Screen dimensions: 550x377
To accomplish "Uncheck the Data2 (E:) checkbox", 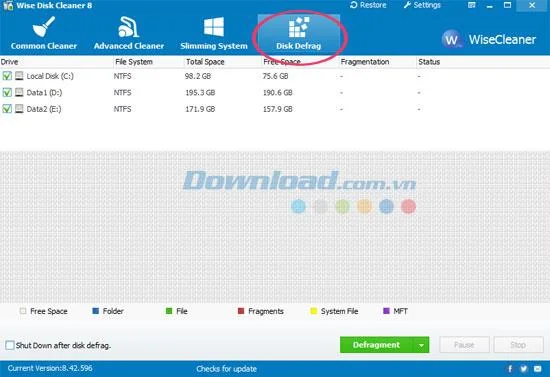I will [x=7, y=109].
